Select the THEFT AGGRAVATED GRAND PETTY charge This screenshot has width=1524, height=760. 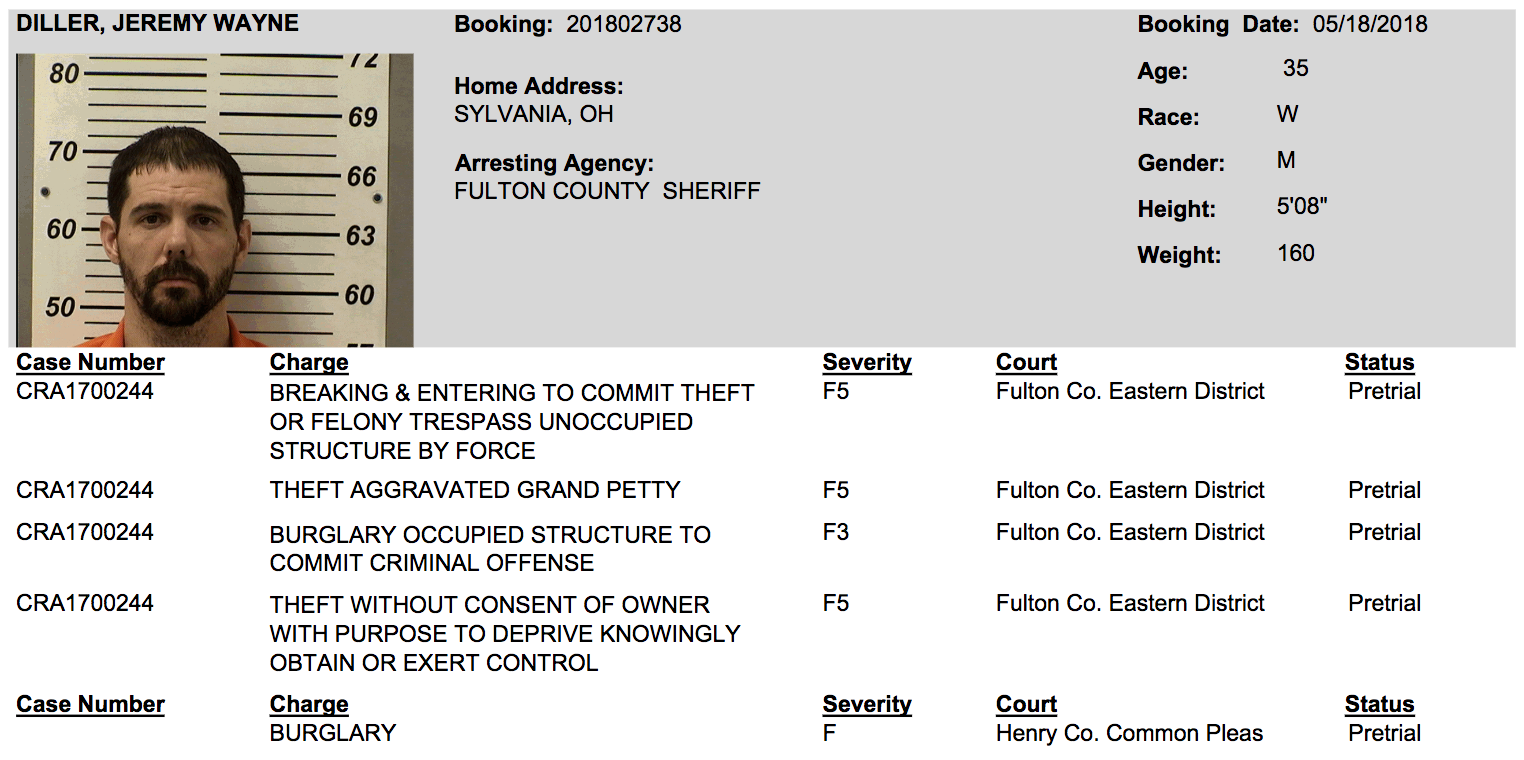(x=475, y=490)
